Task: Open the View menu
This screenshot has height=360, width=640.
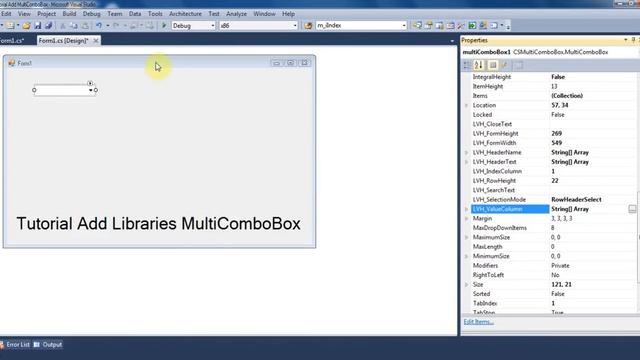Action: coord(24,14)
